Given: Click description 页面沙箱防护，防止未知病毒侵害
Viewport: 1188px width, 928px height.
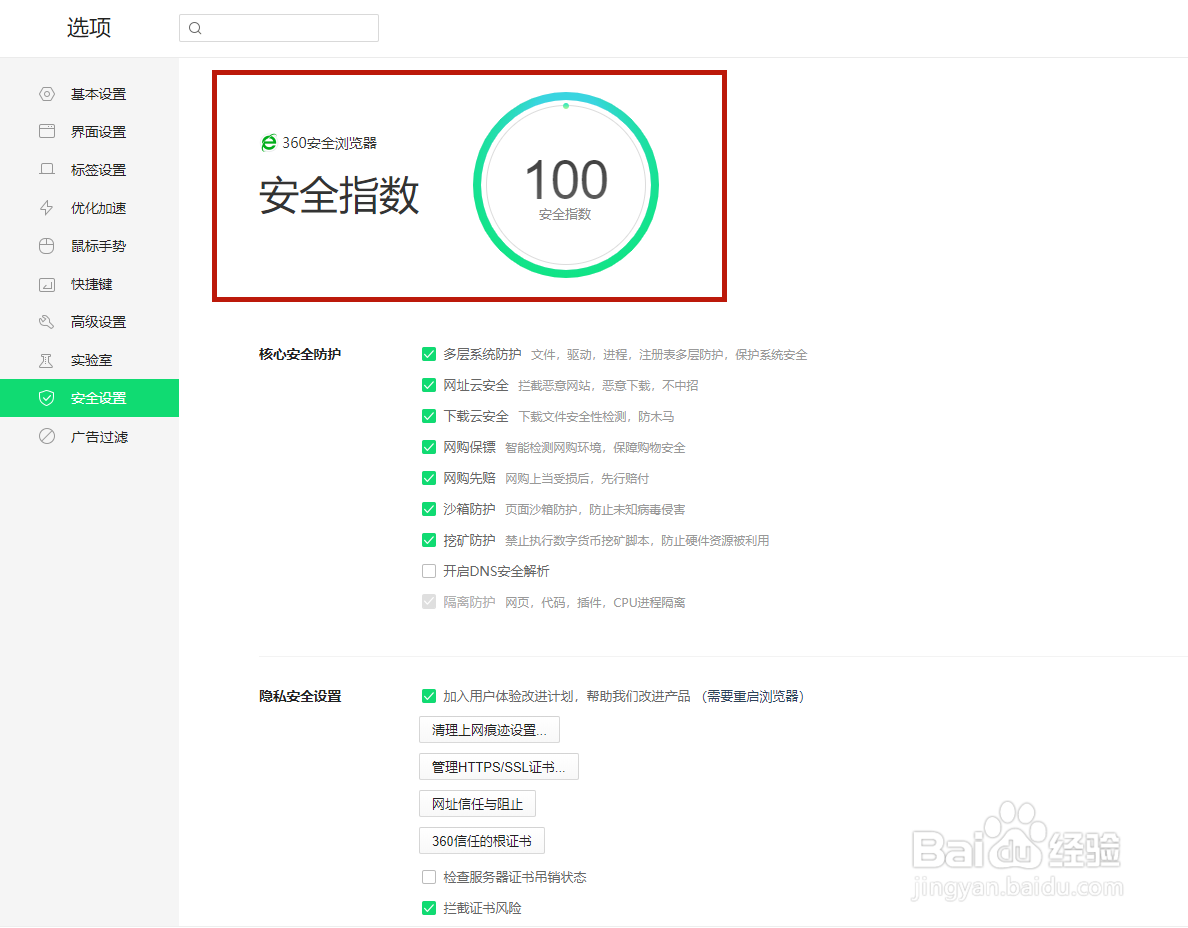Looking at the screenshot, I should click(x=596, y=510).
